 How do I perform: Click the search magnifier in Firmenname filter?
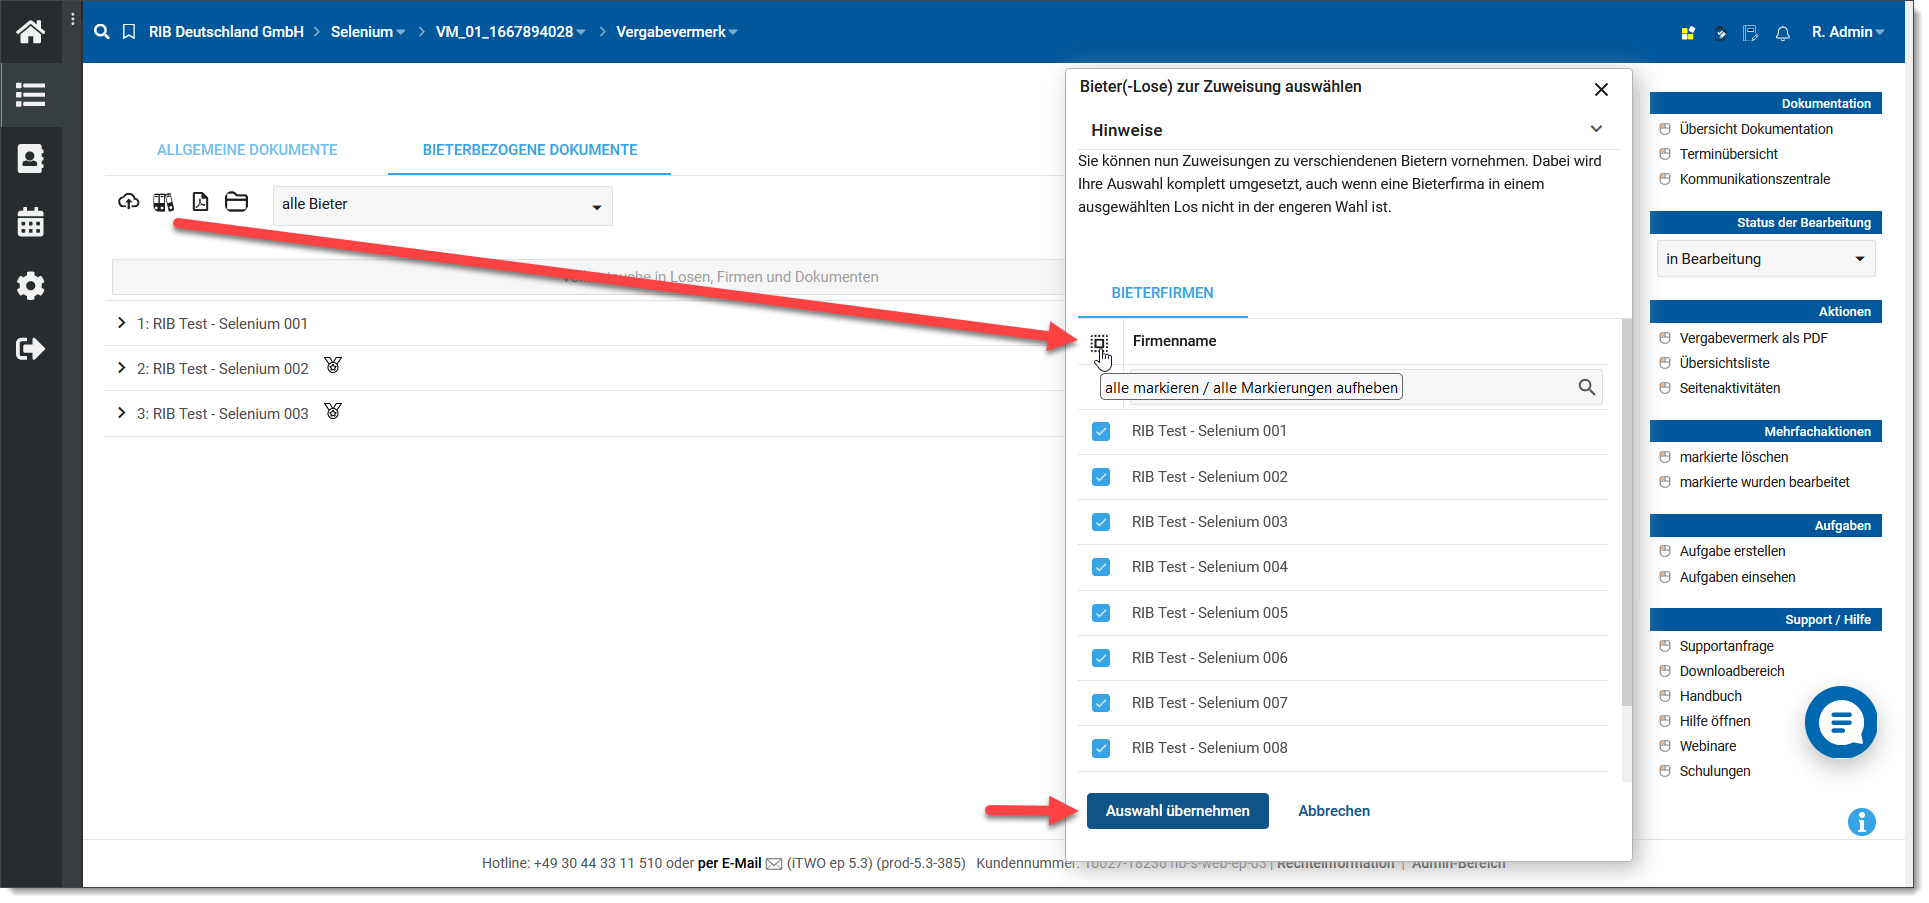coord(1586,387)
